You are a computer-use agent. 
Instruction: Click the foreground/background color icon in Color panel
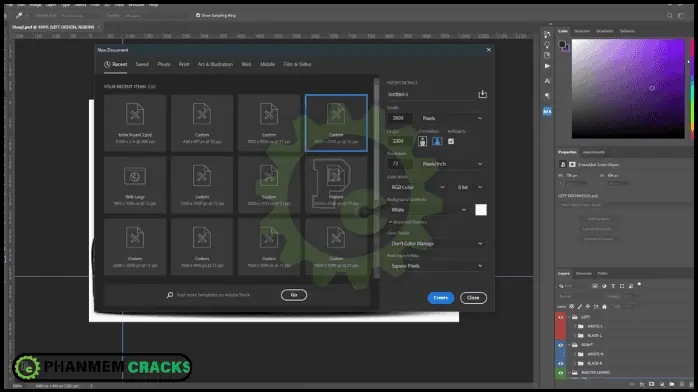(564, 45)
